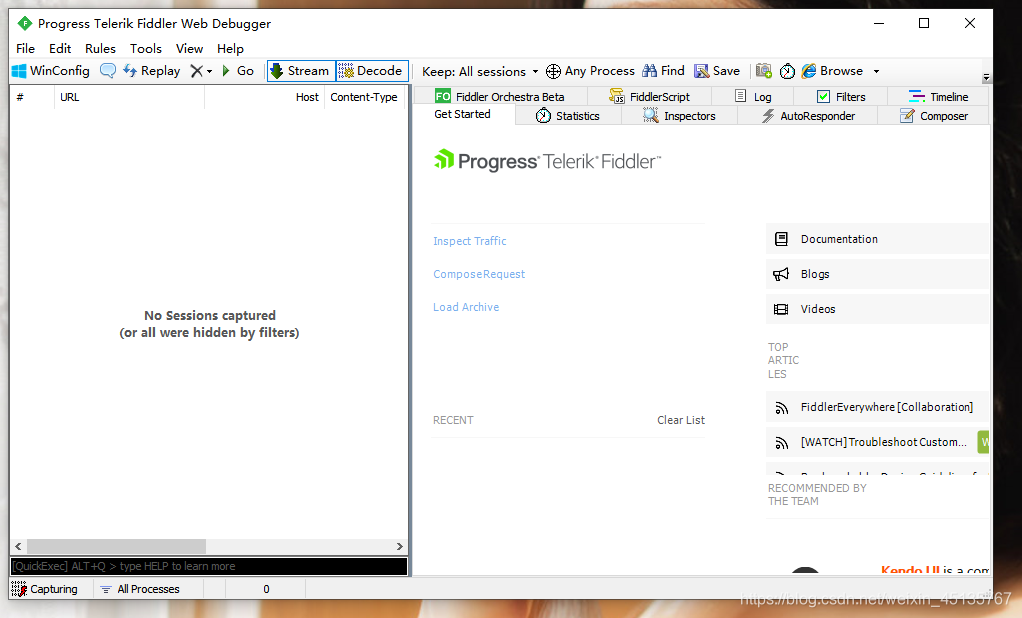1022x618 pixels.
Task: Click the All Processes status bar filter
Action: pos(140,589)
